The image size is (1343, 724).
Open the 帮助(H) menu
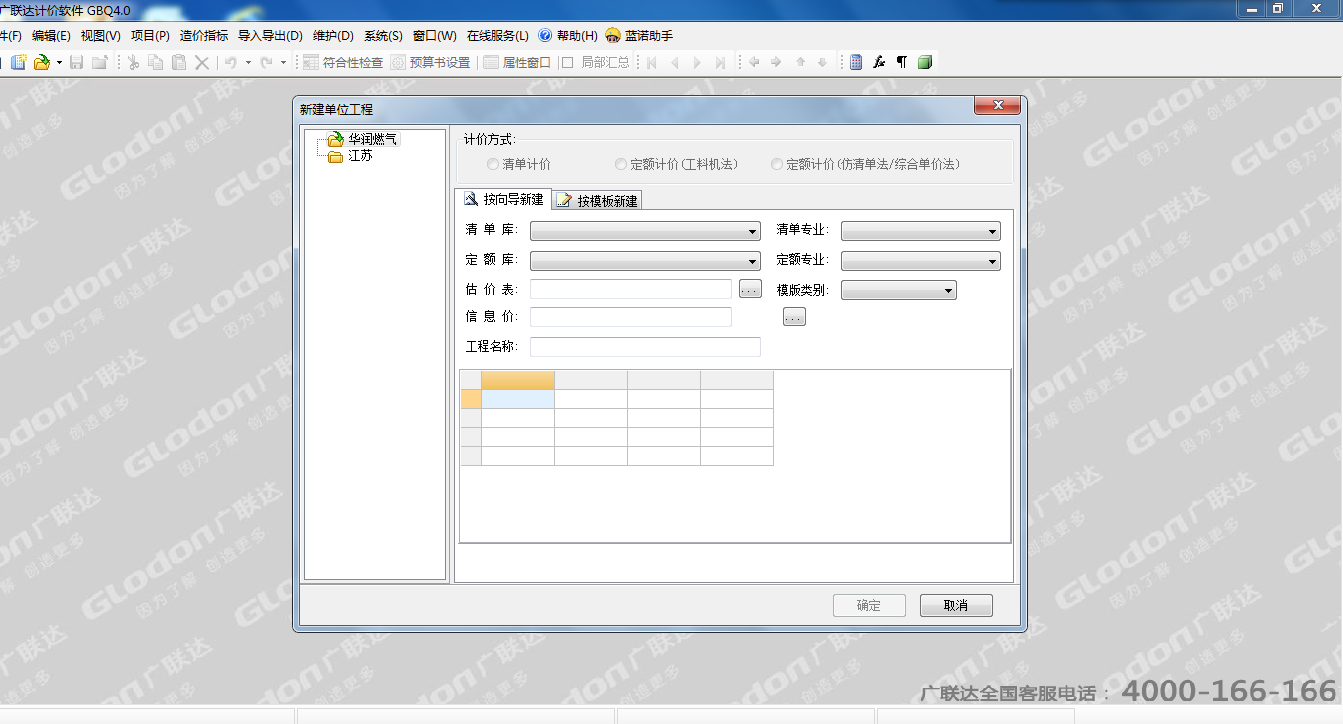tap(568, 36)
